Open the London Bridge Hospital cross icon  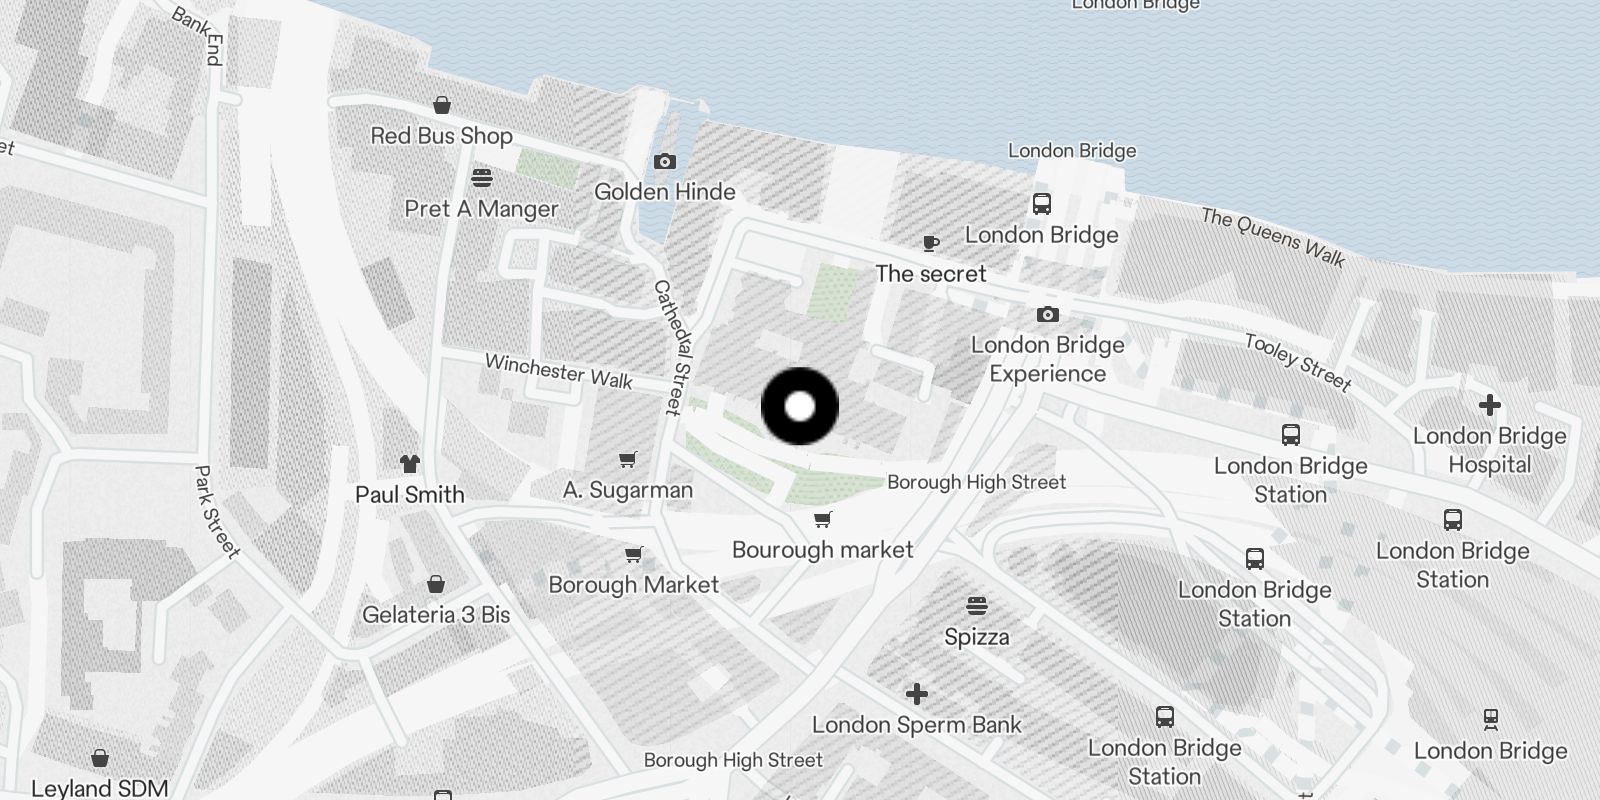pyautogui.click(x=1490, y=405)
